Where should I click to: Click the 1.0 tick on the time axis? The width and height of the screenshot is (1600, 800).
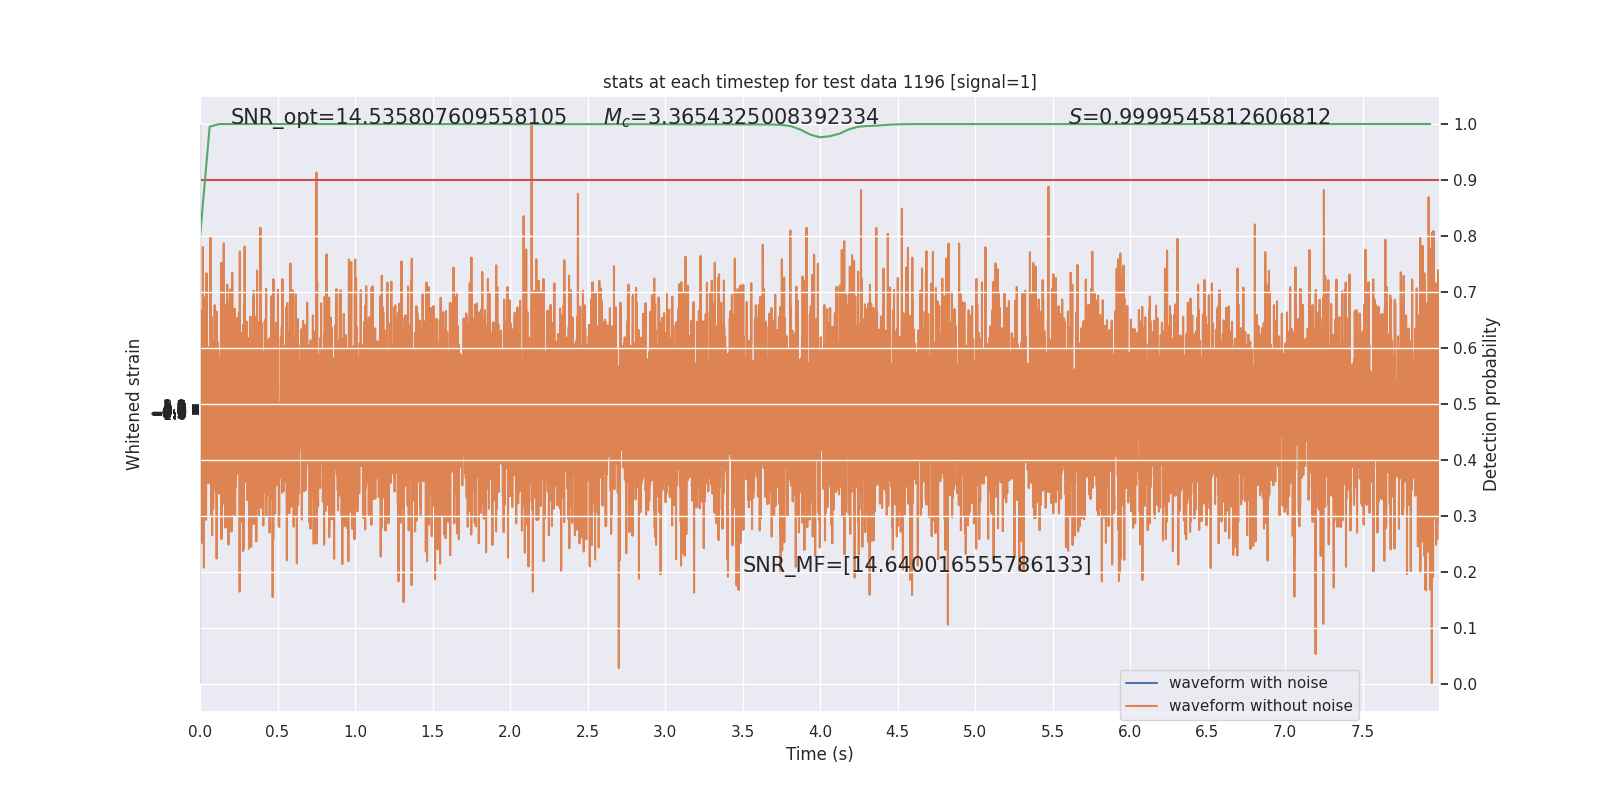tap(355, 731)
